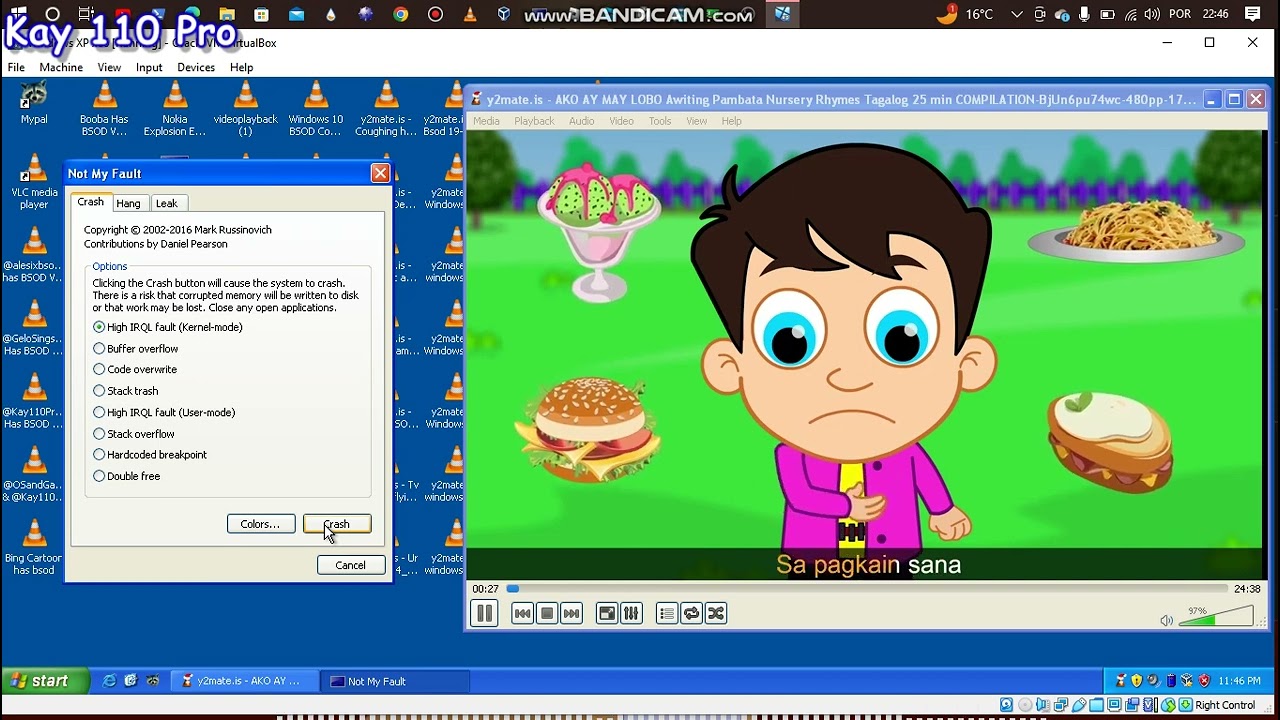Select the Mypal desktop icon
Viewport: 1280px width, 720px height.
coord(34,103)
